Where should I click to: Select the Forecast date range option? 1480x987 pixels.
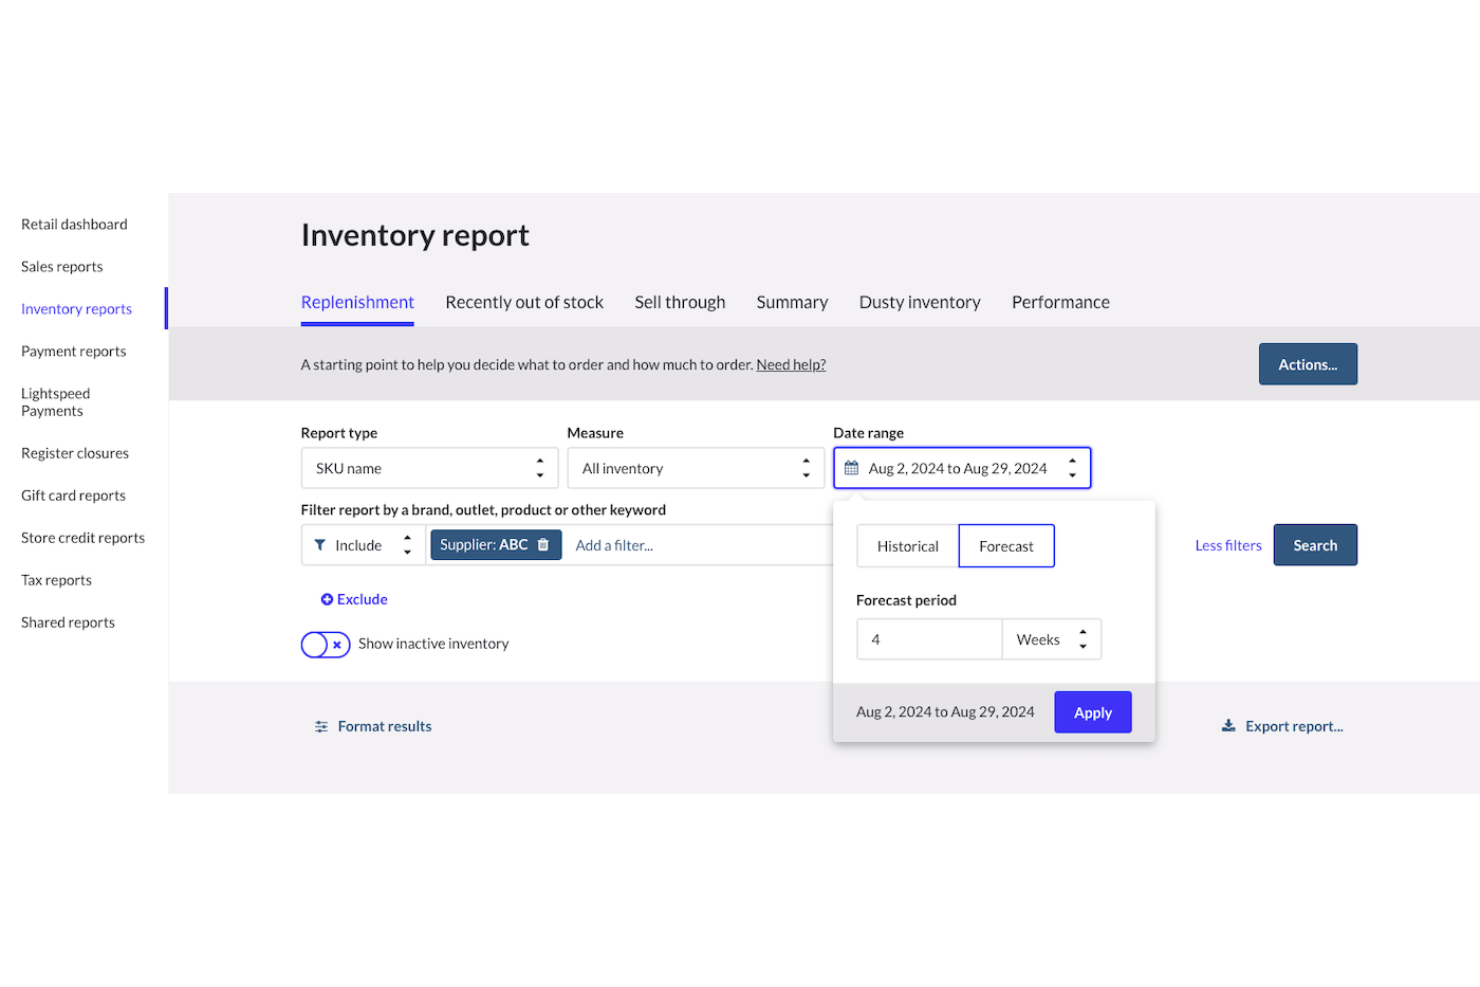pyautogui.click(x=1005, y=546)
